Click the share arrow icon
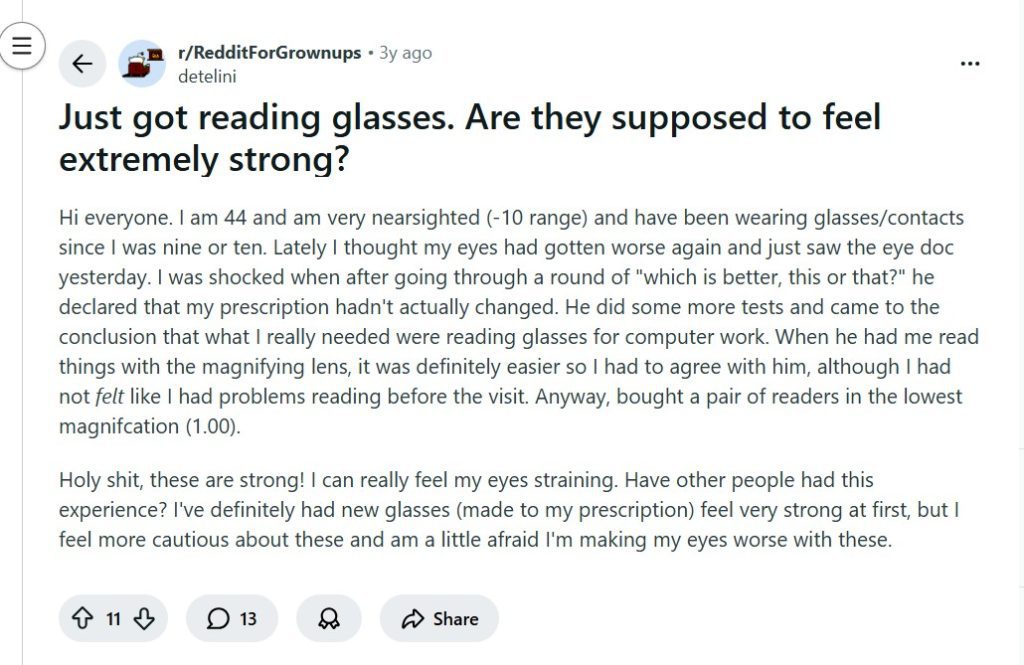 412,619
